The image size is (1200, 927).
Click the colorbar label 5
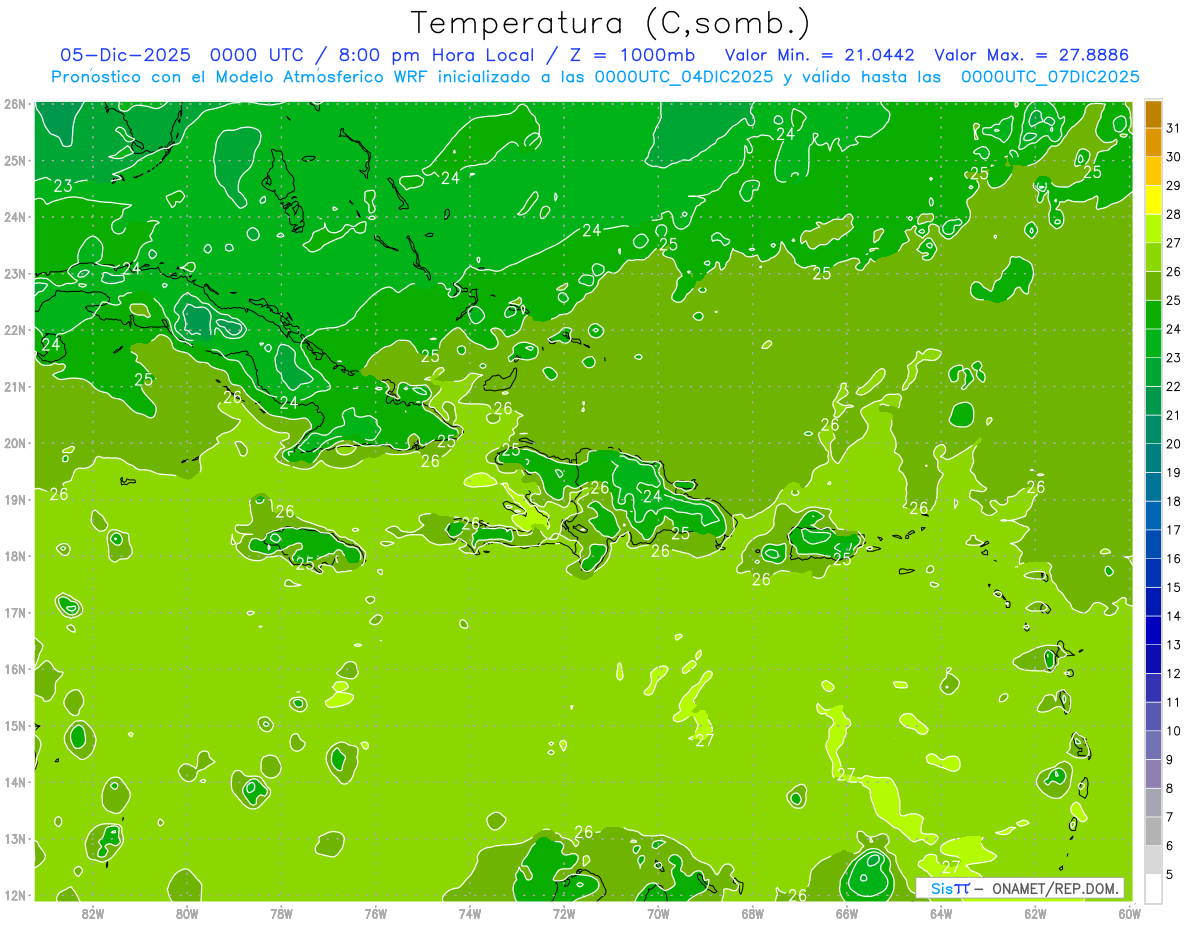point(1169,874)
